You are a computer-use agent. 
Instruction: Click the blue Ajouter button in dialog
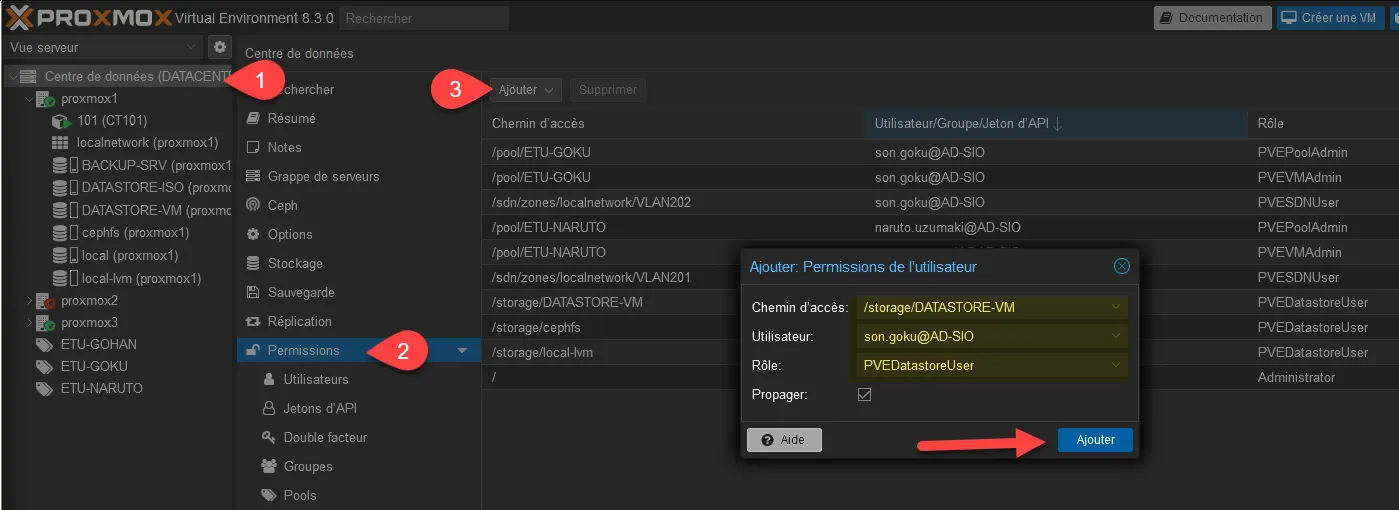[x=1095, y=440]
